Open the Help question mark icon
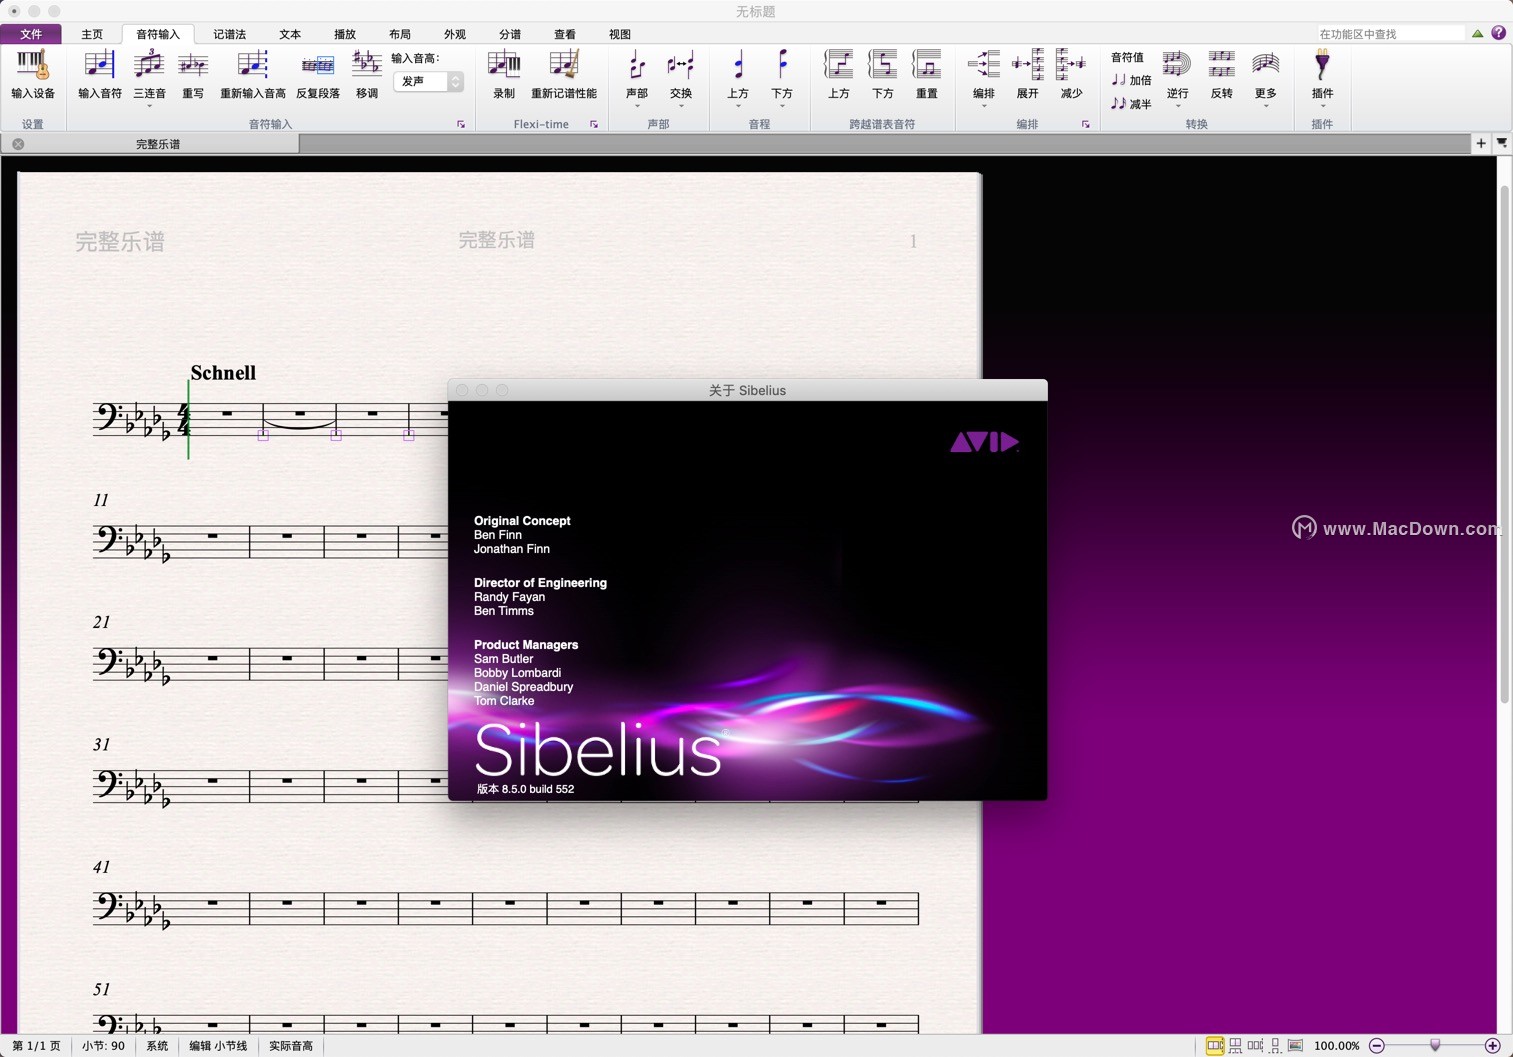This screenshot has height=1057, width=1513. coord(1498,33)
